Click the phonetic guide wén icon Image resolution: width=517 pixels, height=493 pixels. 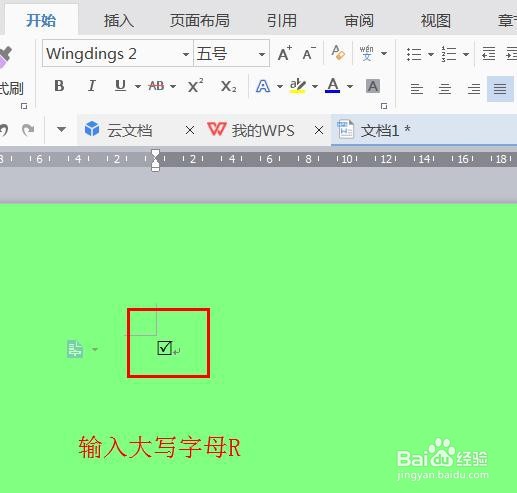click(x=366, y=53)
